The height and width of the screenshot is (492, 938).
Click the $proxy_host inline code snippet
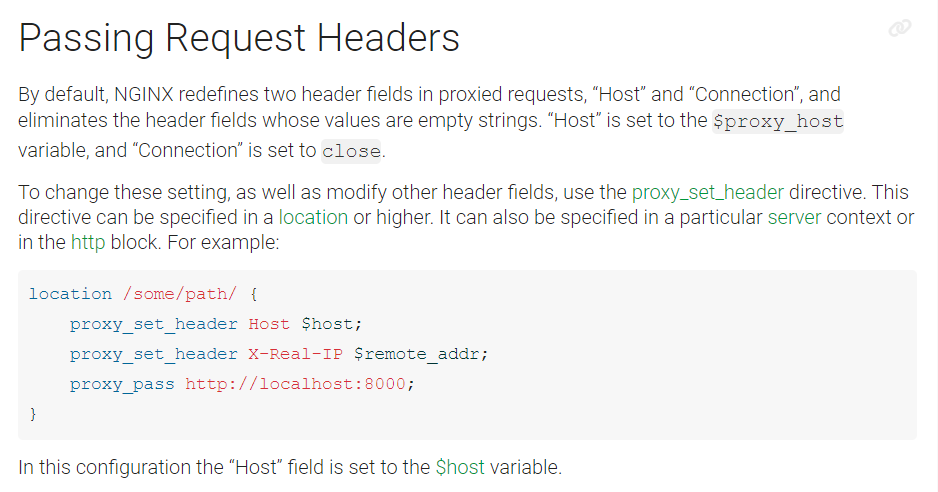tap(778, 122)
